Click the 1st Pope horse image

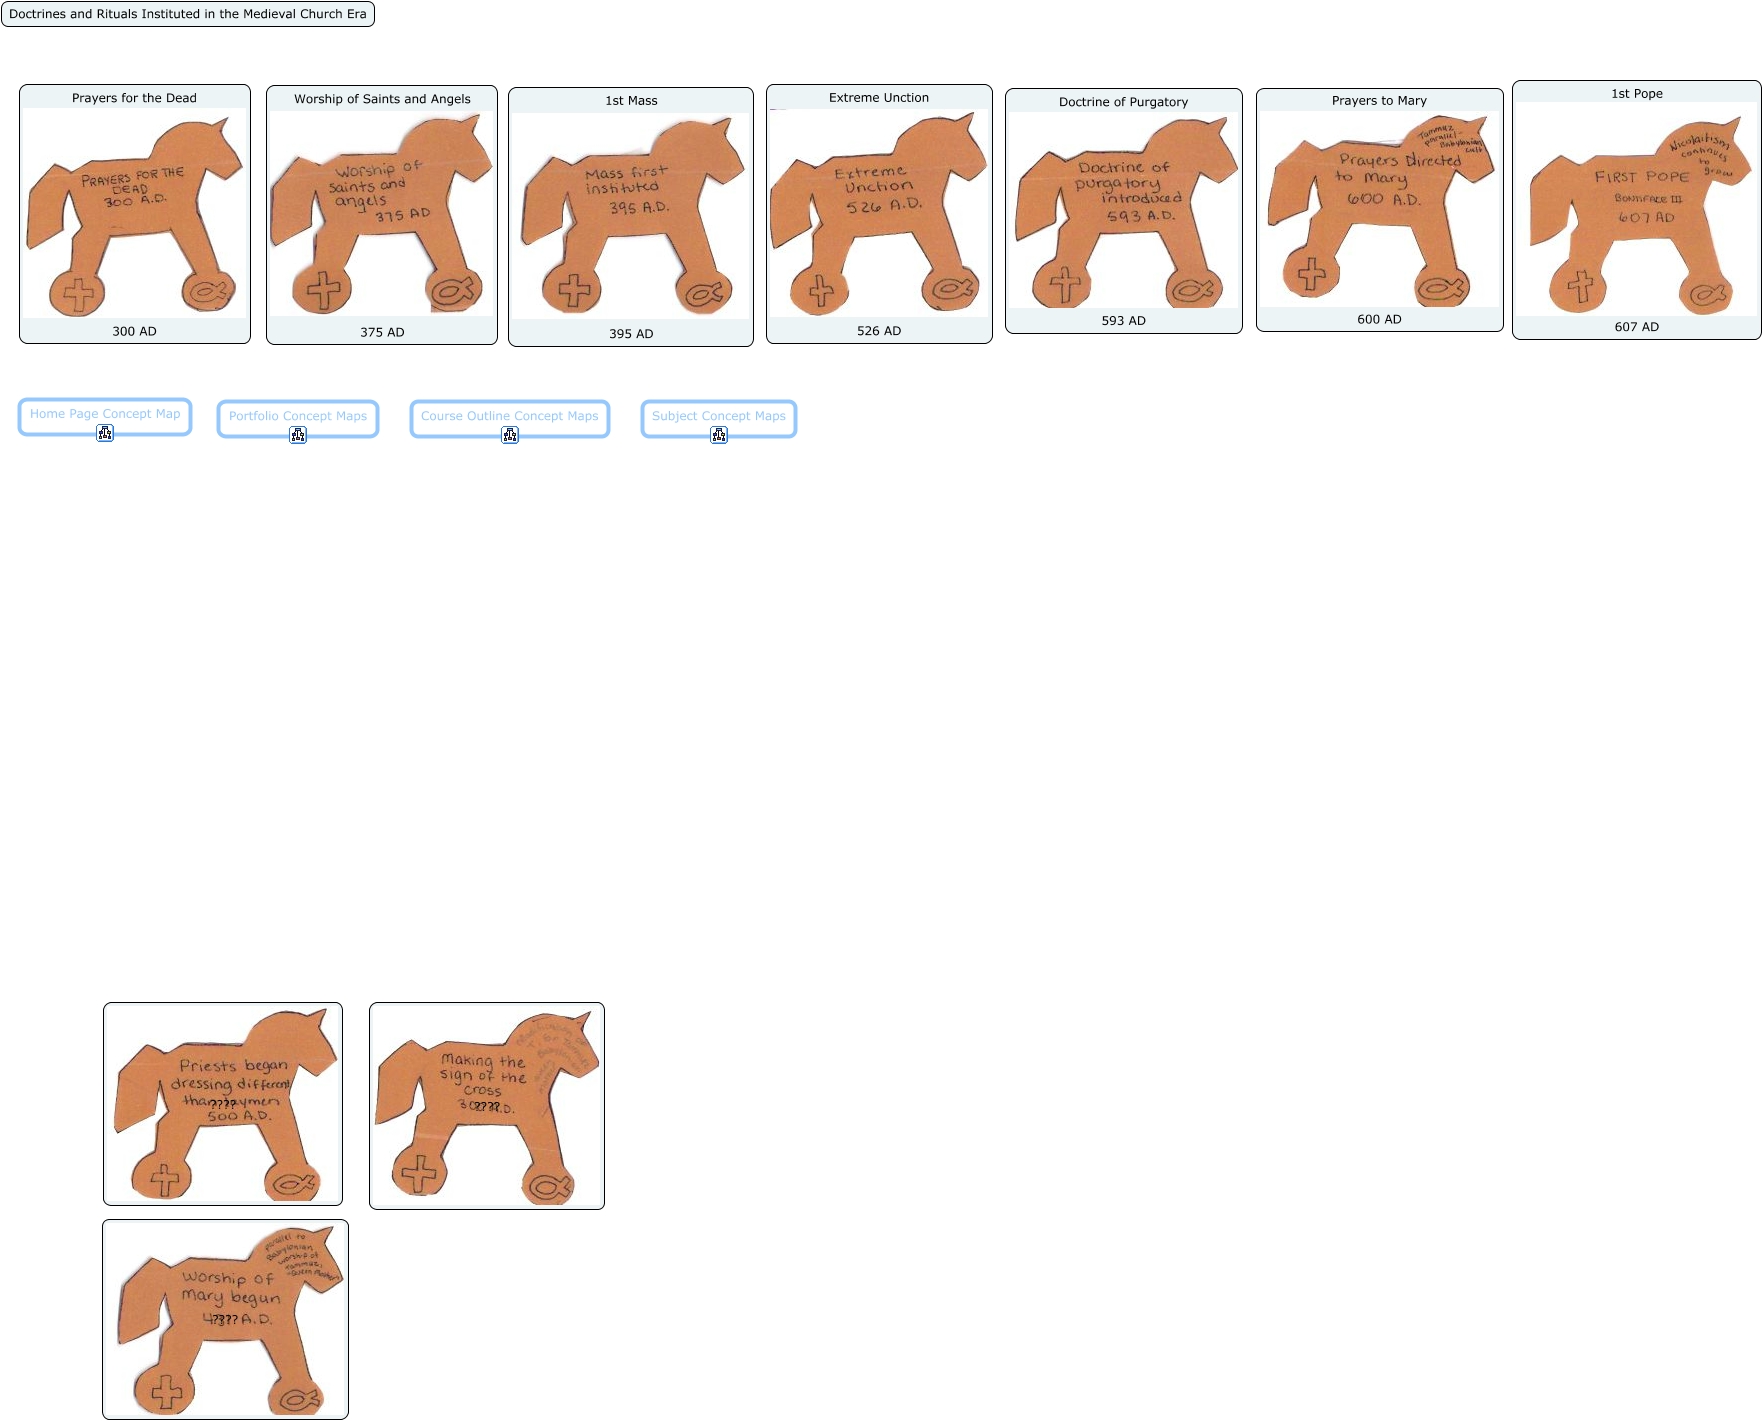tap(1637, 209)
